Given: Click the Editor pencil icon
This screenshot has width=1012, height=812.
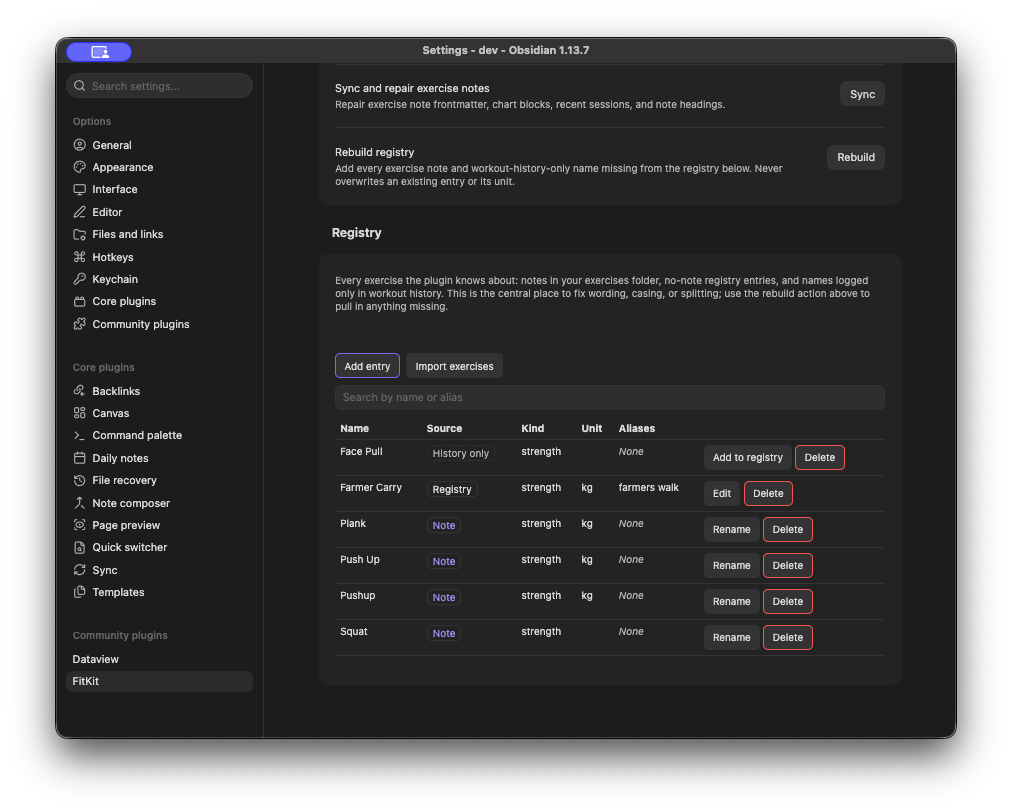Looking at the screenshot, I should tap(79, 212).
